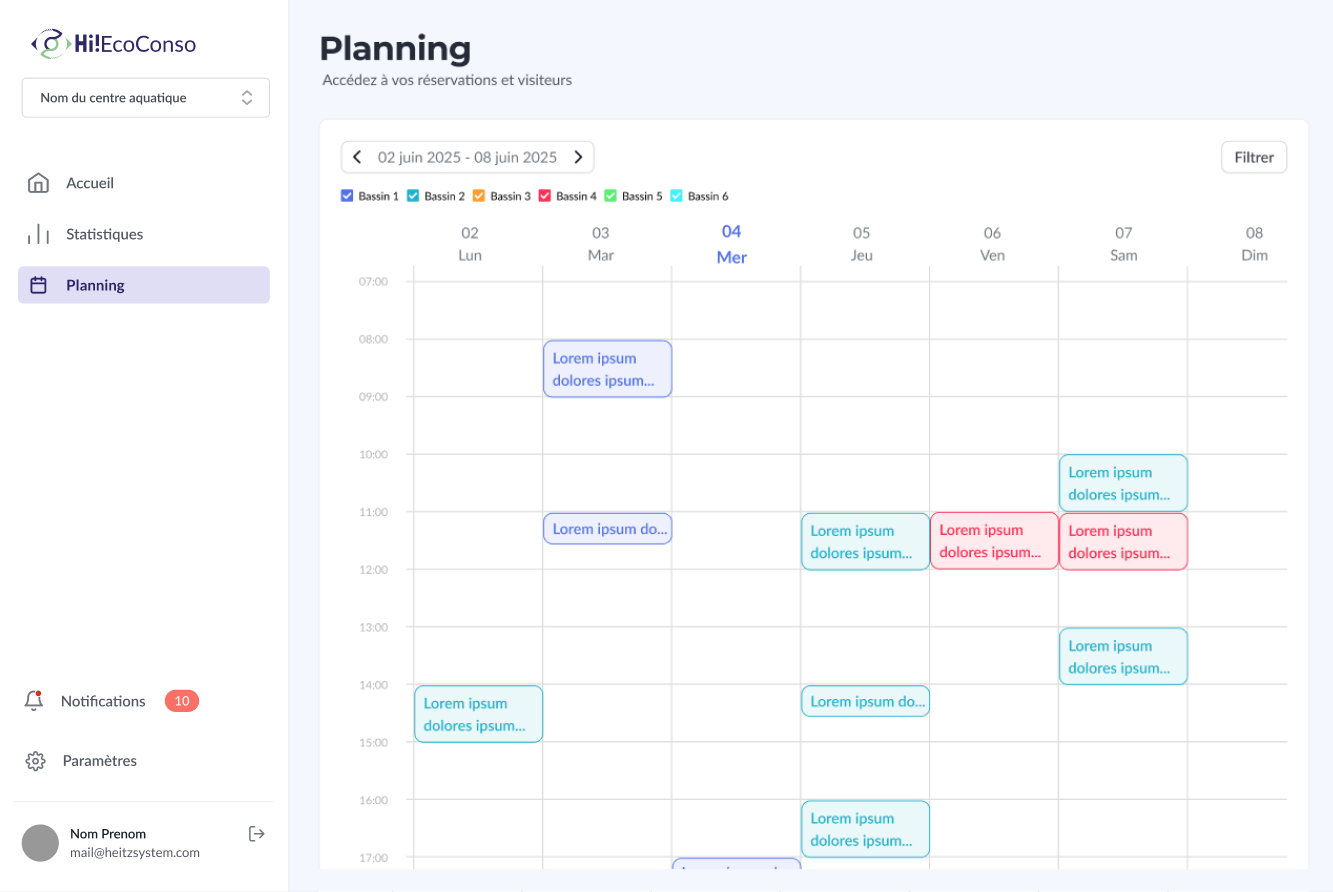The width and height of the screenshot is (1333, 892).
Task: Click the Notifications bell icon
Action: tap(34, 701)
